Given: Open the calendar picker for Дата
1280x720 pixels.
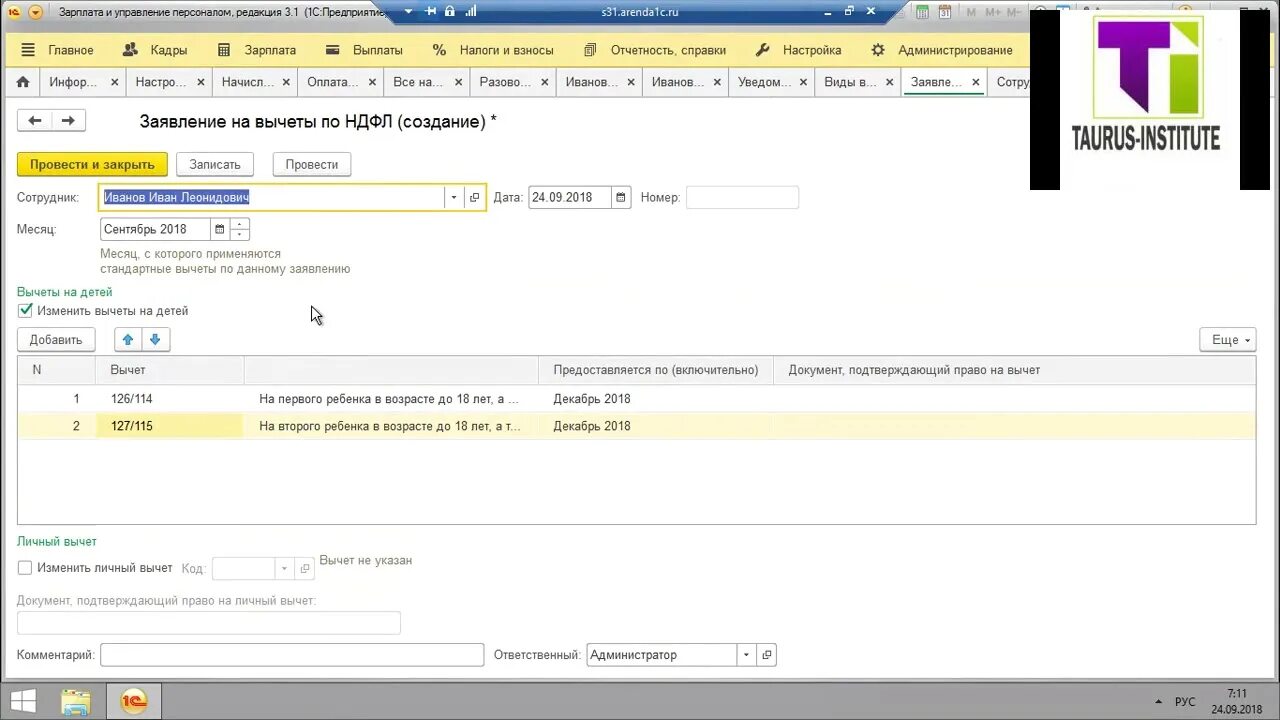Looking at the screenshot, I should (621, 198).
